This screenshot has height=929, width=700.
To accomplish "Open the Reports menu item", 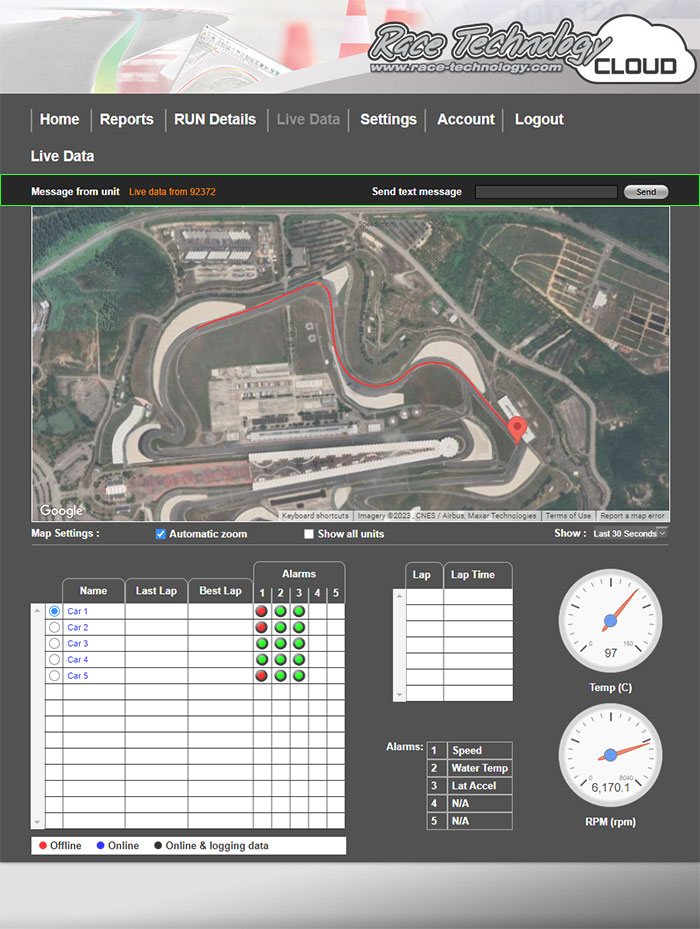I will click(126, 119).
